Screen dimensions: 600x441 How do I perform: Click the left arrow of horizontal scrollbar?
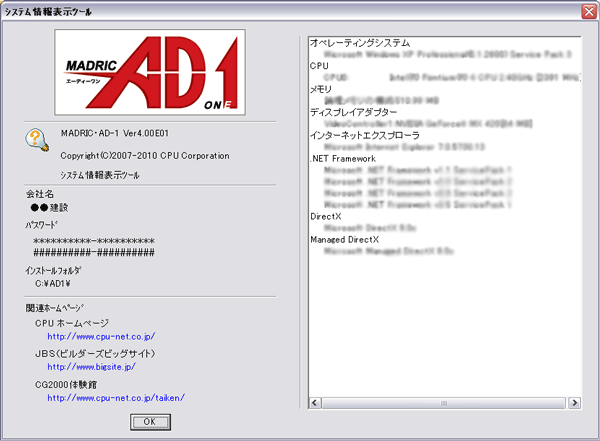pyautogui.click(x=315, y=403)
